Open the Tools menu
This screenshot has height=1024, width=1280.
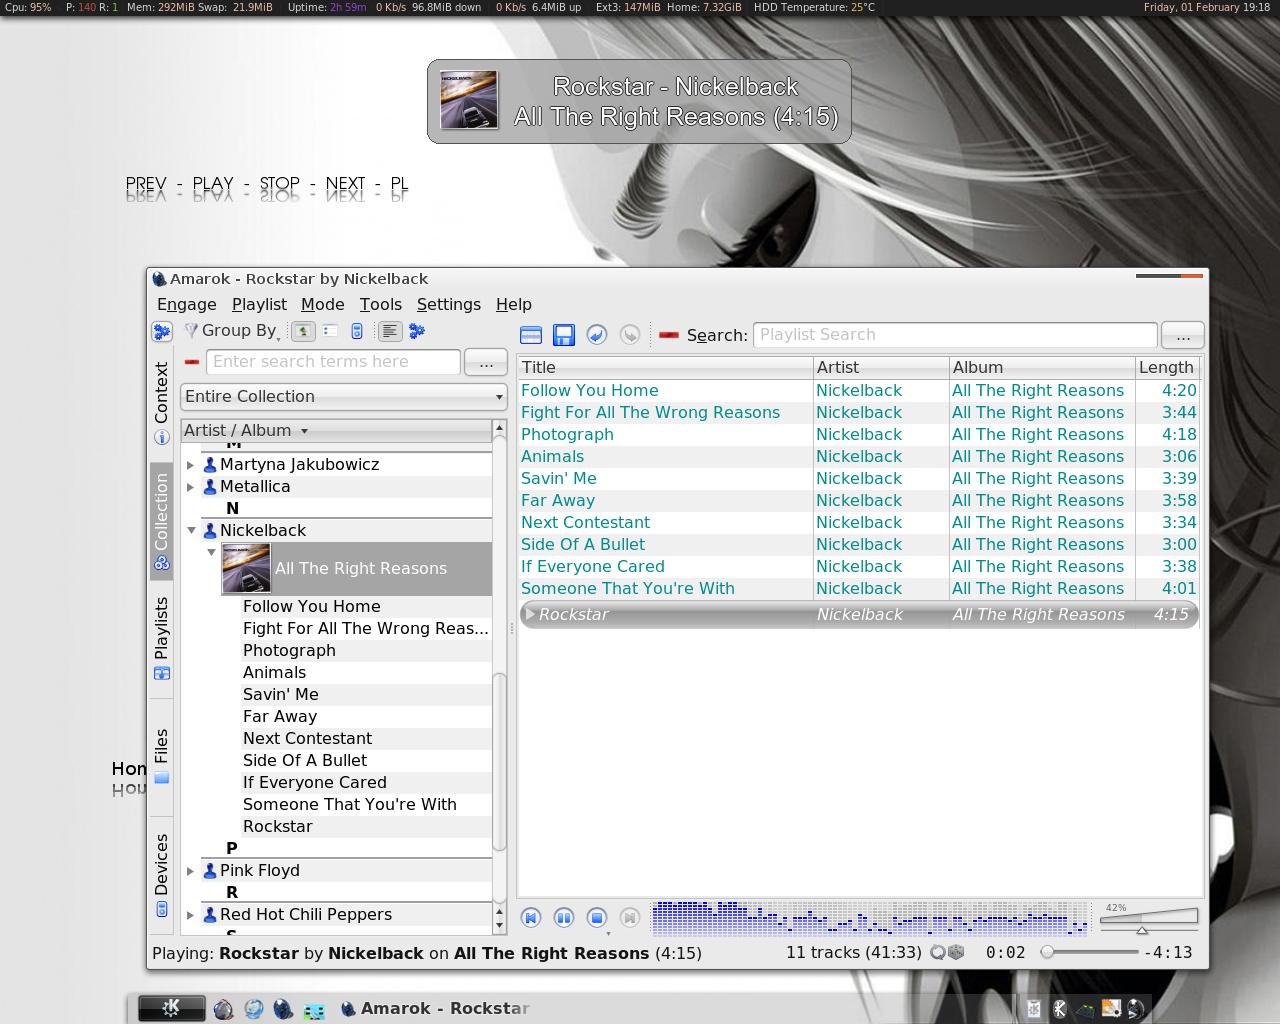tap(381, 305)
